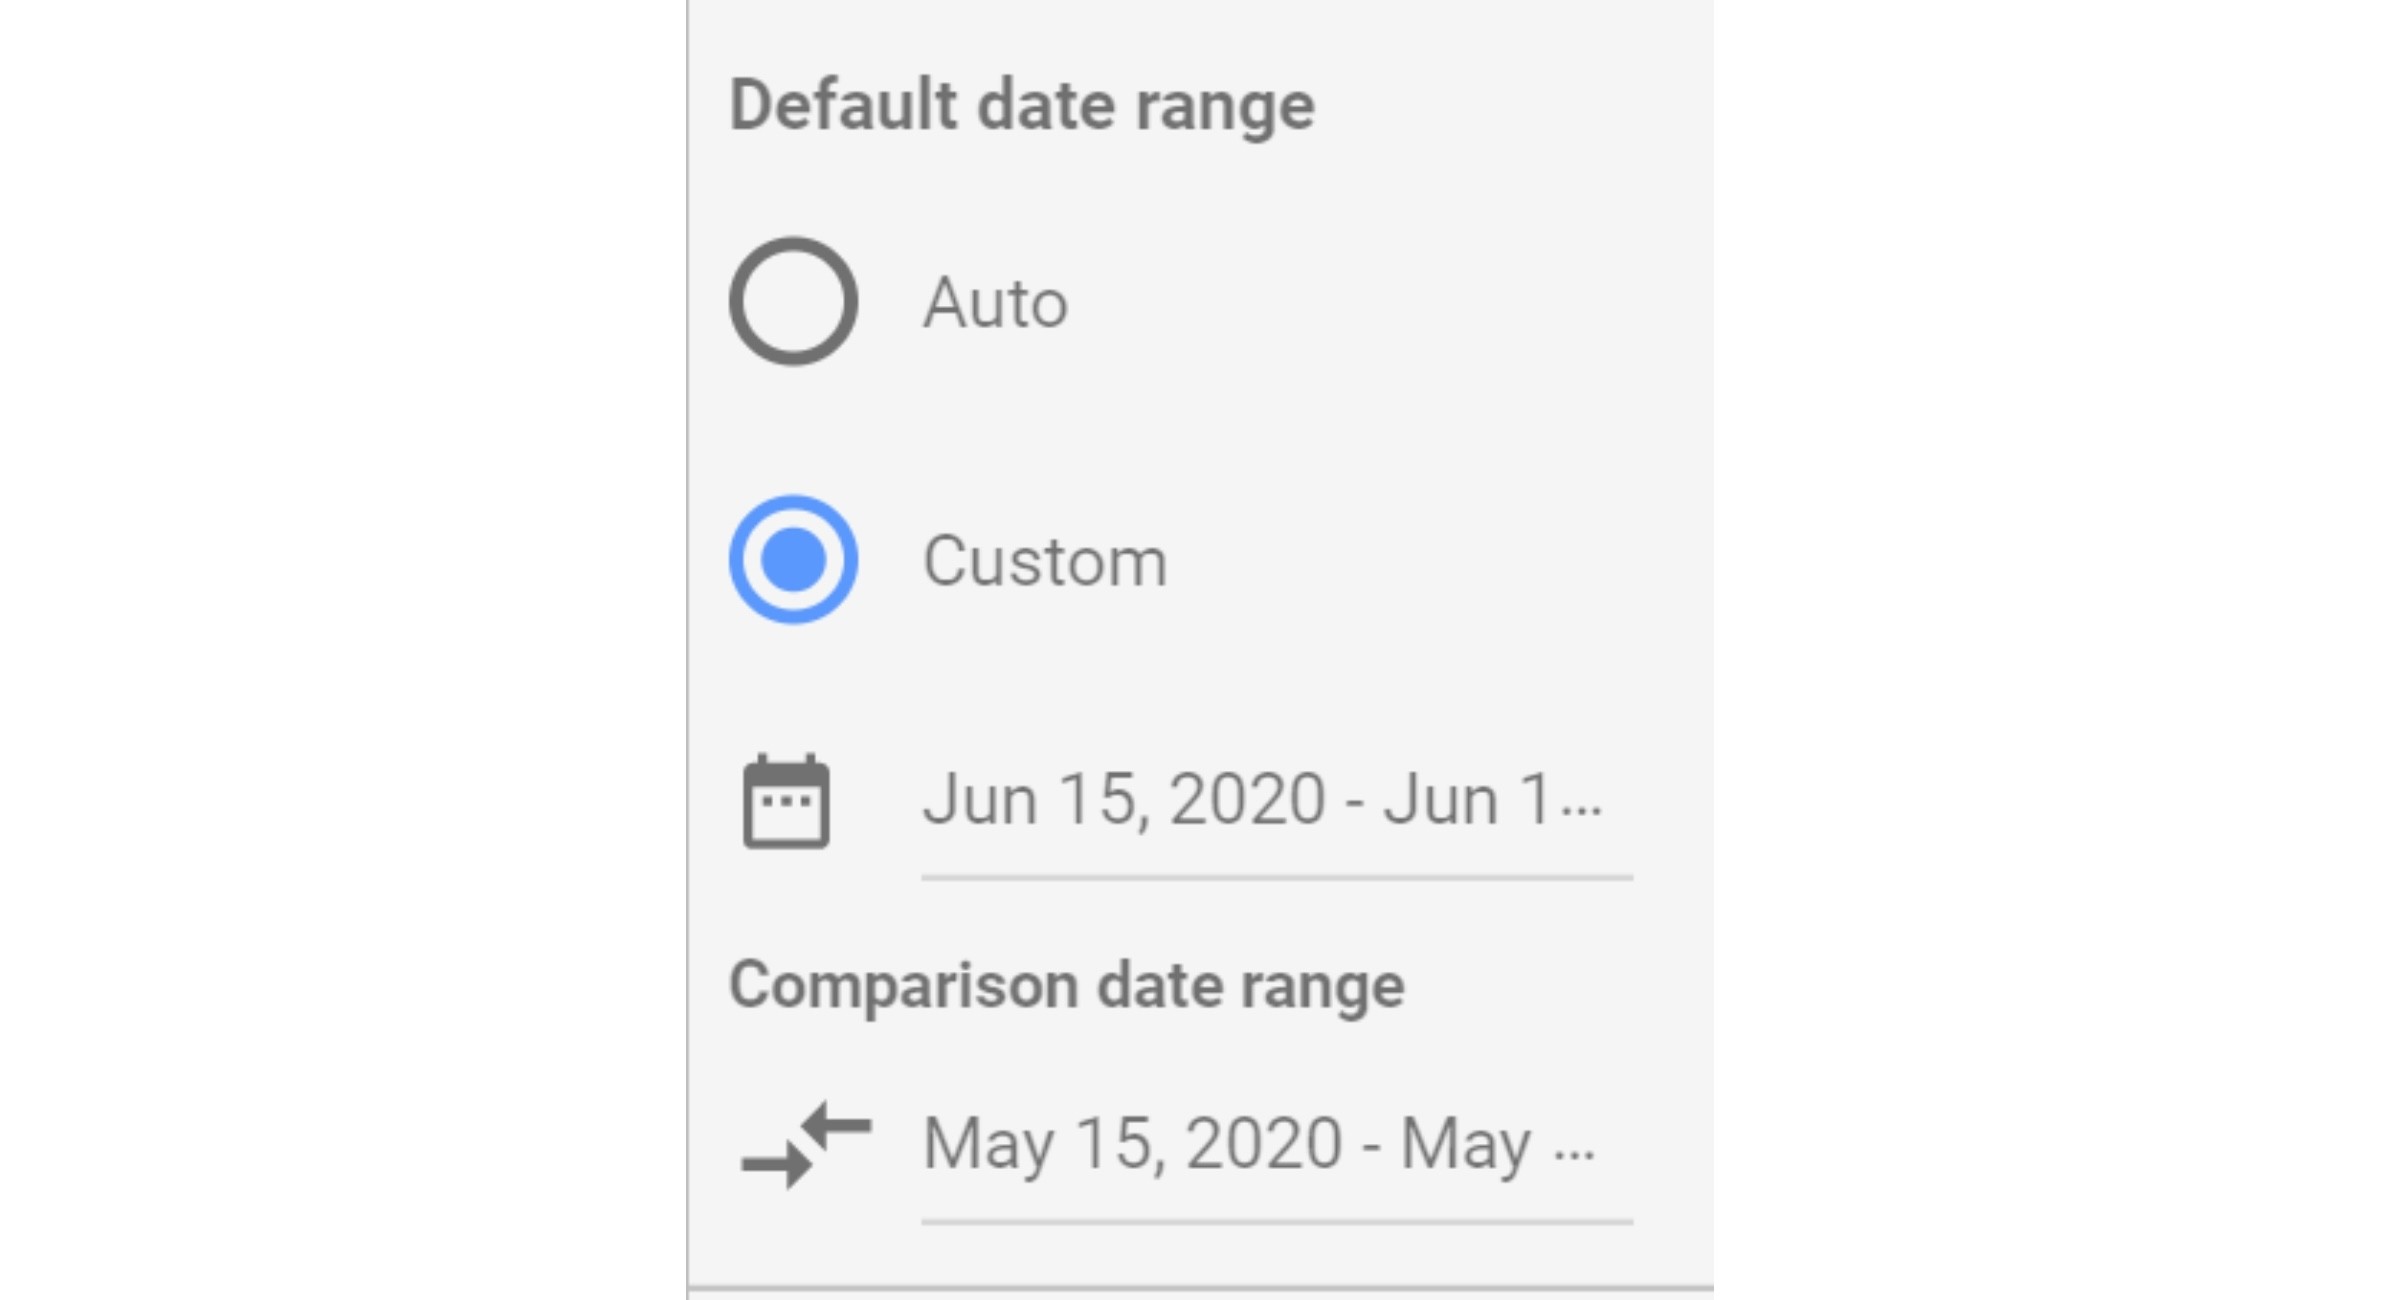2400x1300 pixels.
Task: Click the comparison arrows icon
Action: 806,1145
